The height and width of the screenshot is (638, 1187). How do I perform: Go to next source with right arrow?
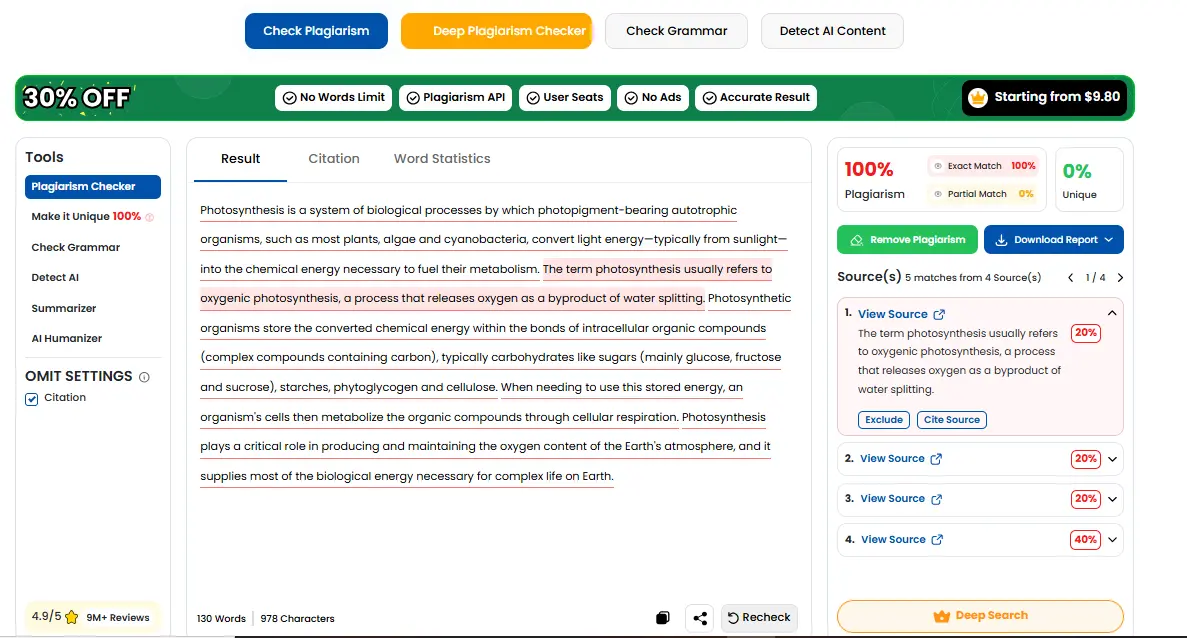1120,278
